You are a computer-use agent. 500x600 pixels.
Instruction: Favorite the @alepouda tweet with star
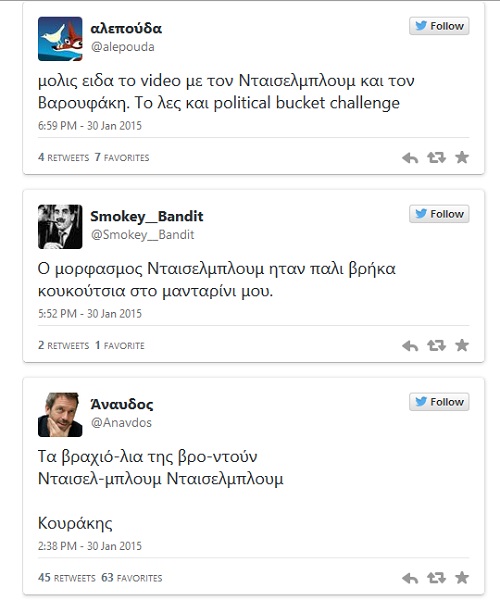(462, 157)
